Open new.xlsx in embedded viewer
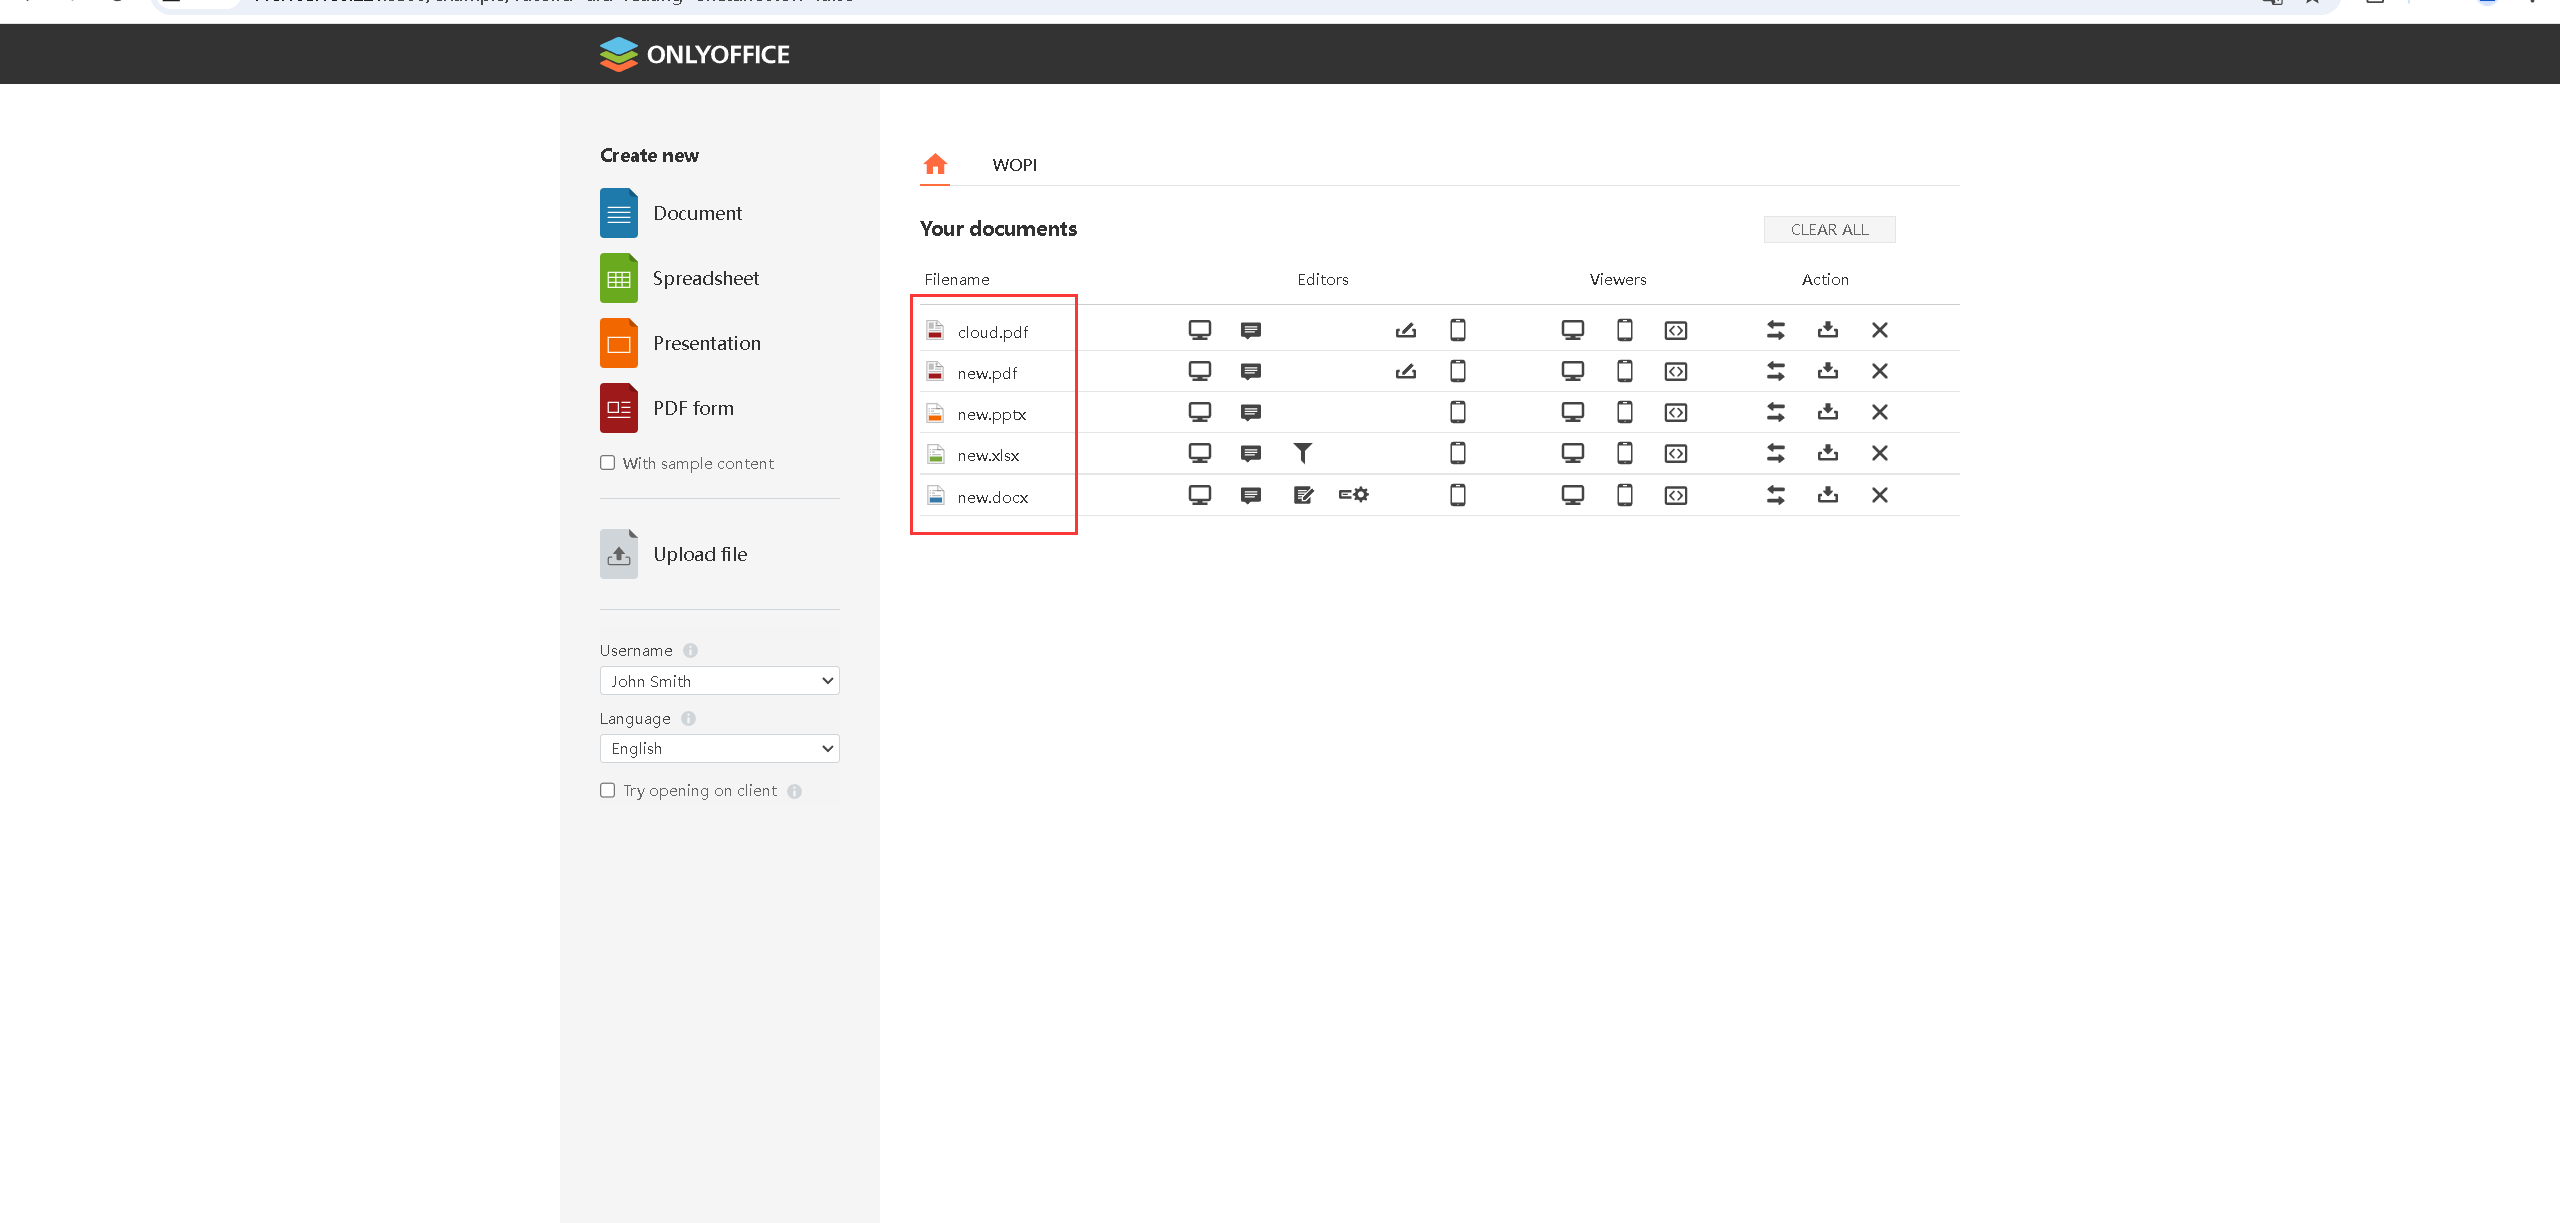This screenshot has width=2560, height=1223. [1675, 453]
